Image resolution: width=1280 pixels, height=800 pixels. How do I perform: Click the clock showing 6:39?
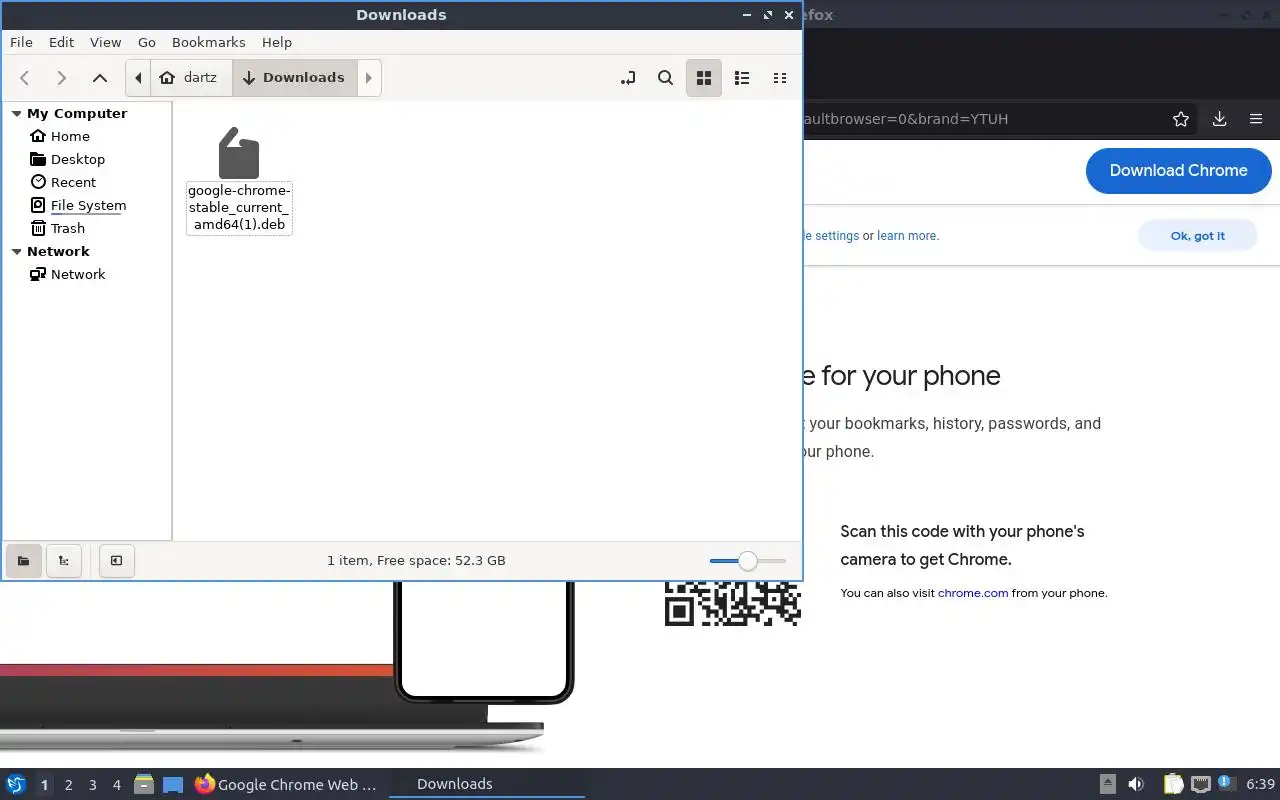pyautogui.click(x=1260, y=784)
